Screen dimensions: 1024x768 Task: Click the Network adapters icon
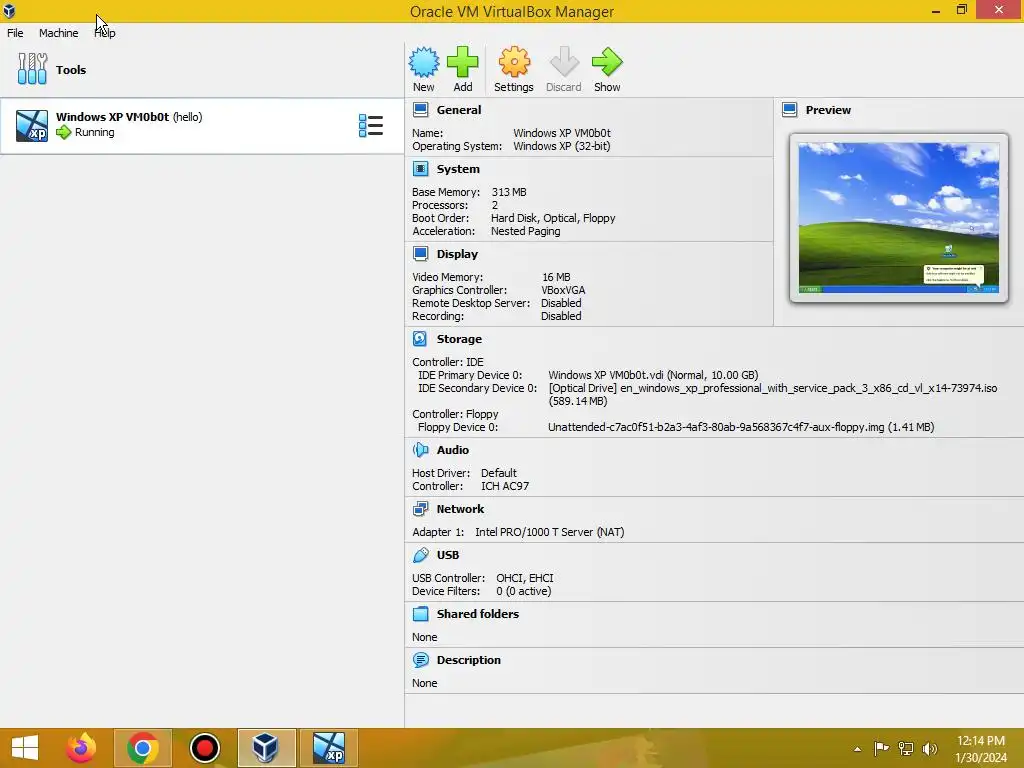421,508
